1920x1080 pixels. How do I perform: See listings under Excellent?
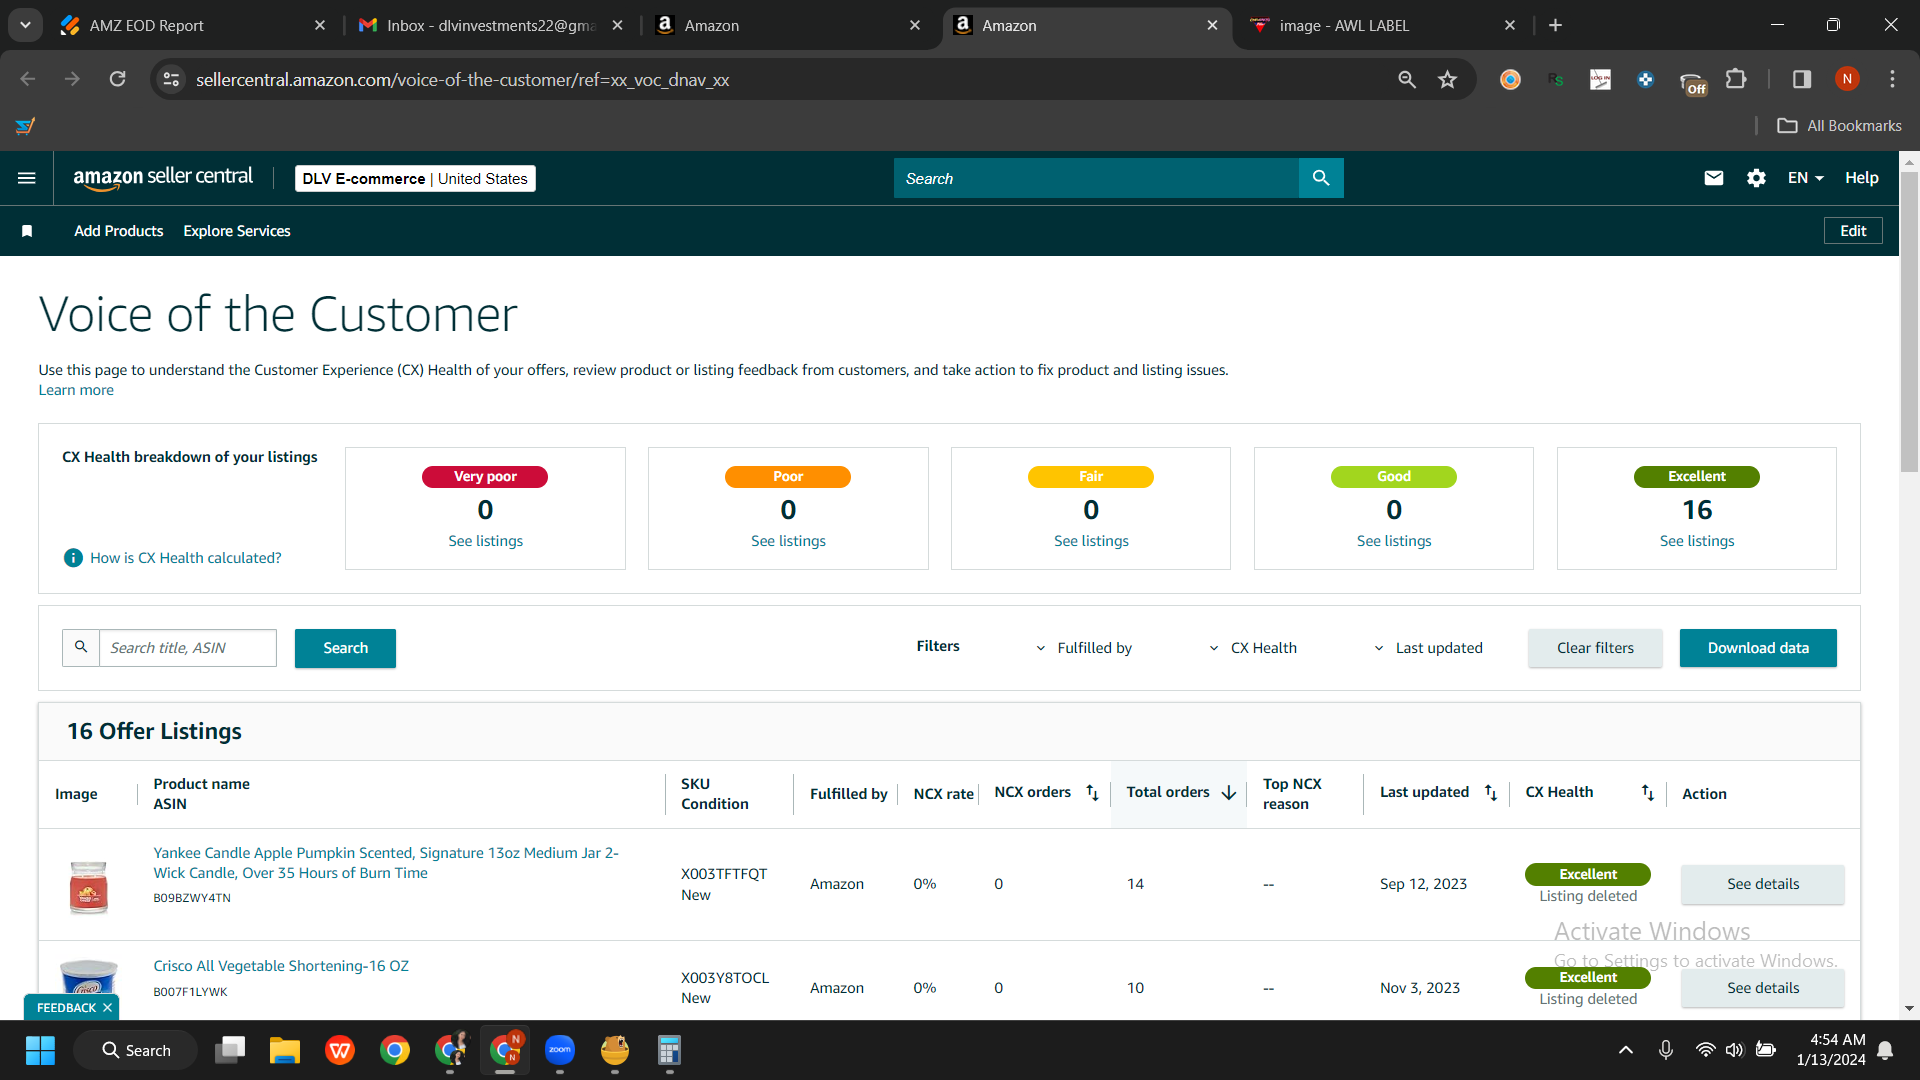click(x=1697, y=541)
